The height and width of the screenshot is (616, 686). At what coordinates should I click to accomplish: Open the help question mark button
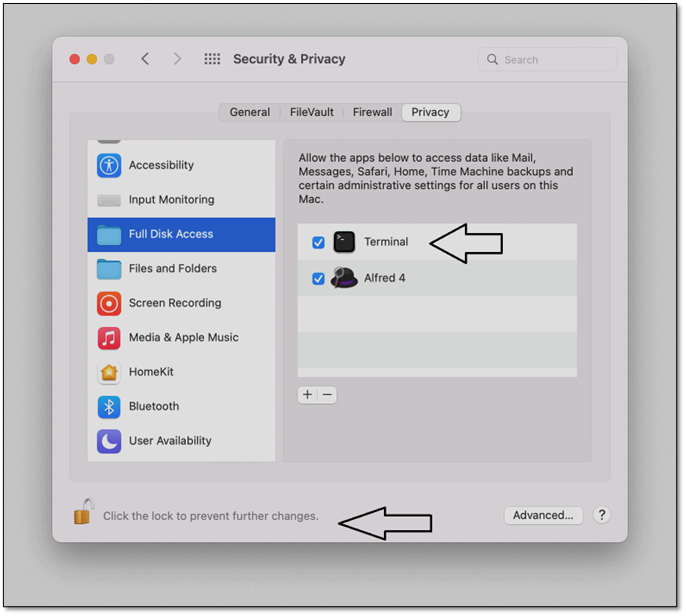[x=601, y=515]
